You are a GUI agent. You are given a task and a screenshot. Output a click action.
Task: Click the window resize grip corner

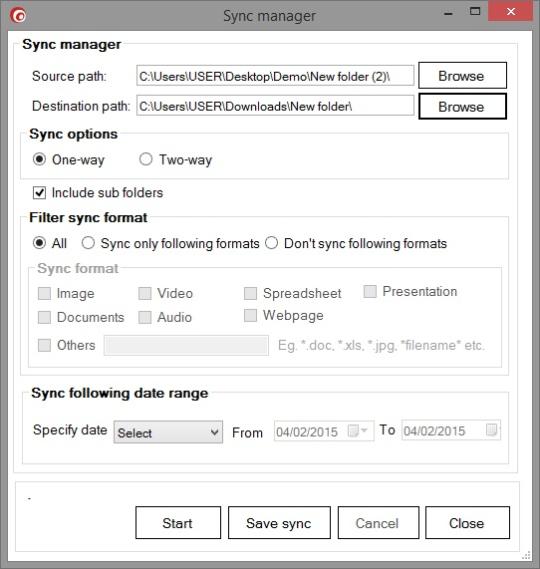[x=526, y=556]
